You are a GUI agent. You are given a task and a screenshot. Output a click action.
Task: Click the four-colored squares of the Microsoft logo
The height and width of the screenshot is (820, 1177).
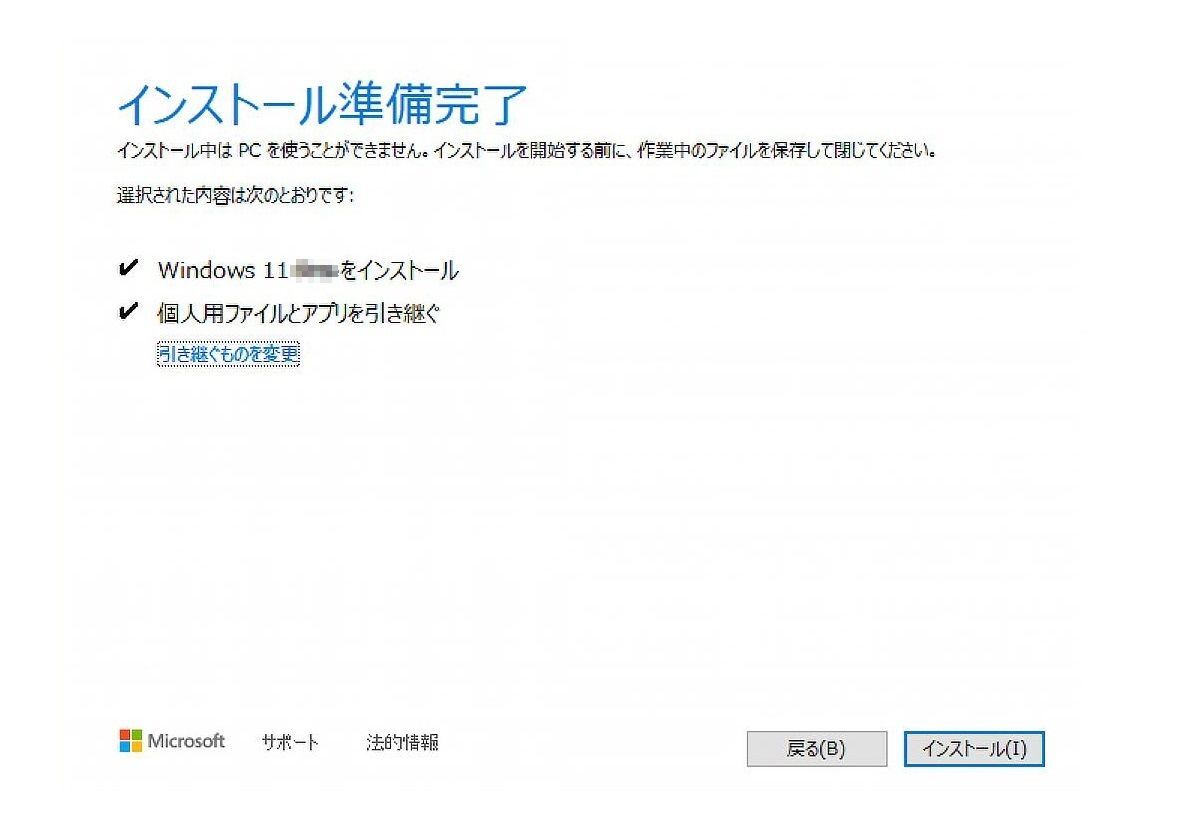[x=131, y=741]
